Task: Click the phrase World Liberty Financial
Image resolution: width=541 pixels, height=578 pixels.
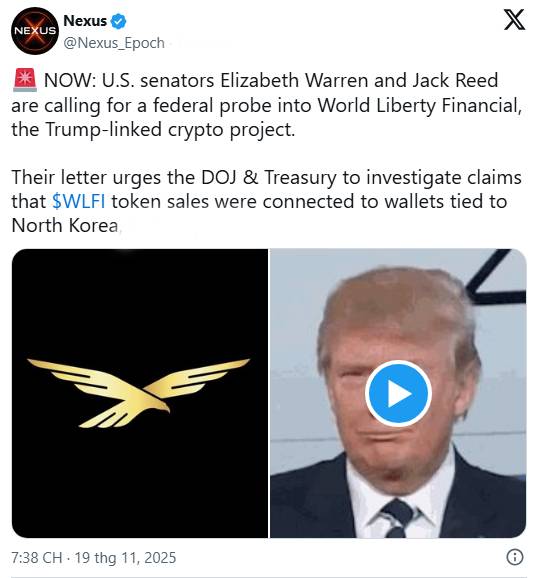Action: point(419,105)
